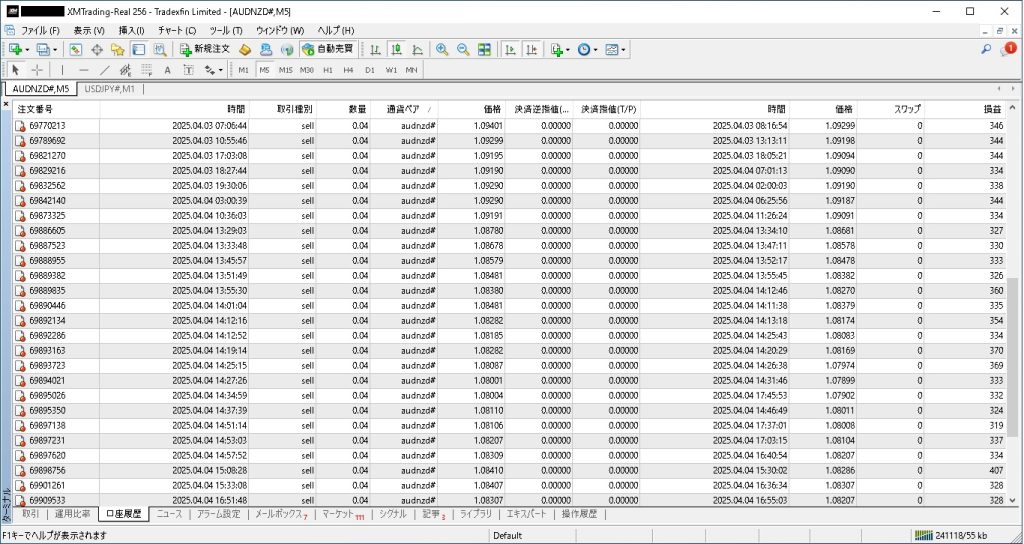Expand the new chart dropdown arrow
This screenshot has height=544, width=1024.
click(x=27, y=49)
